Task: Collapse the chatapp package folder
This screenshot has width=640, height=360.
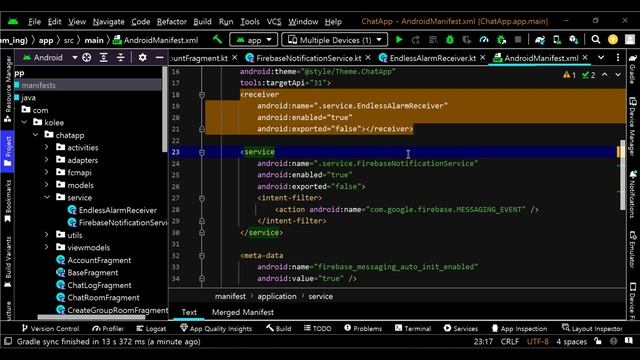Action: coord(36,135)
